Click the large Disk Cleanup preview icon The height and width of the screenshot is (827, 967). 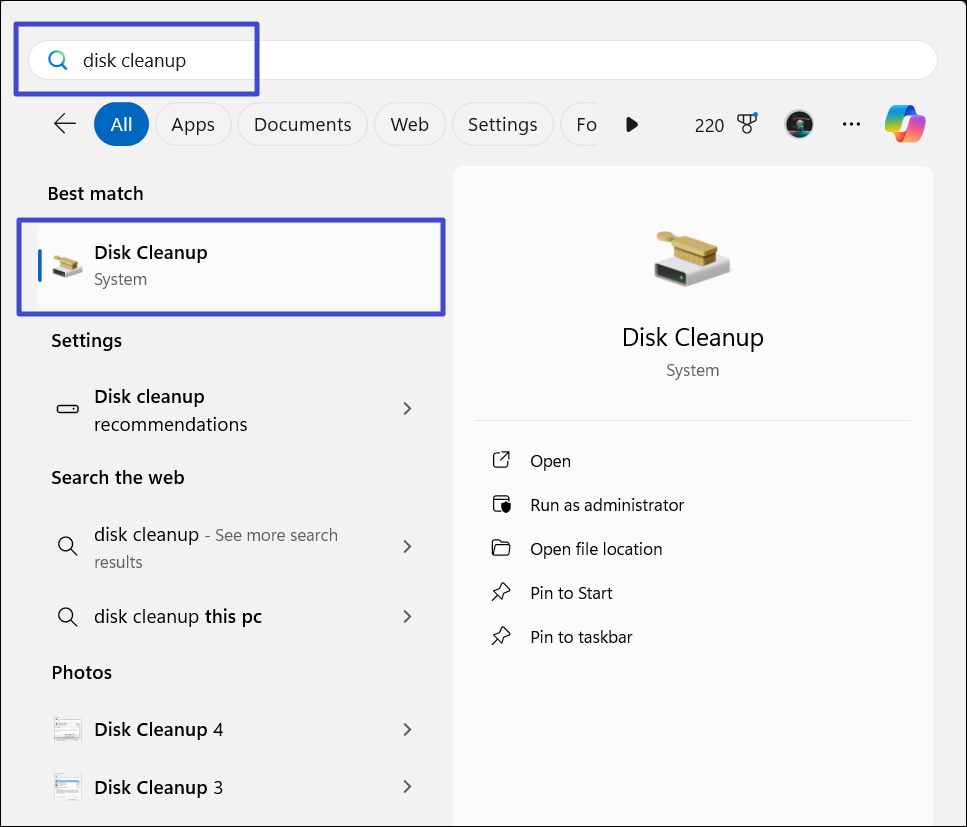coord(692,258)
